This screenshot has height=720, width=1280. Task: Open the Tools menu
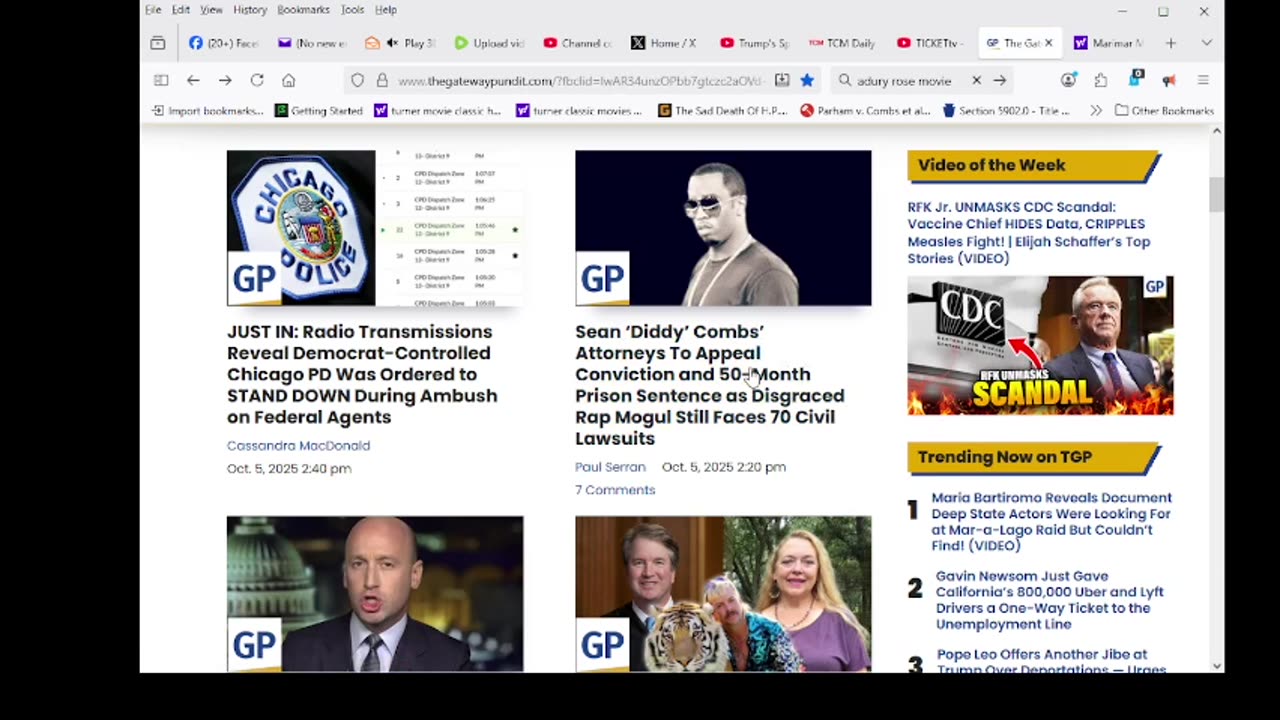(352, 10)
